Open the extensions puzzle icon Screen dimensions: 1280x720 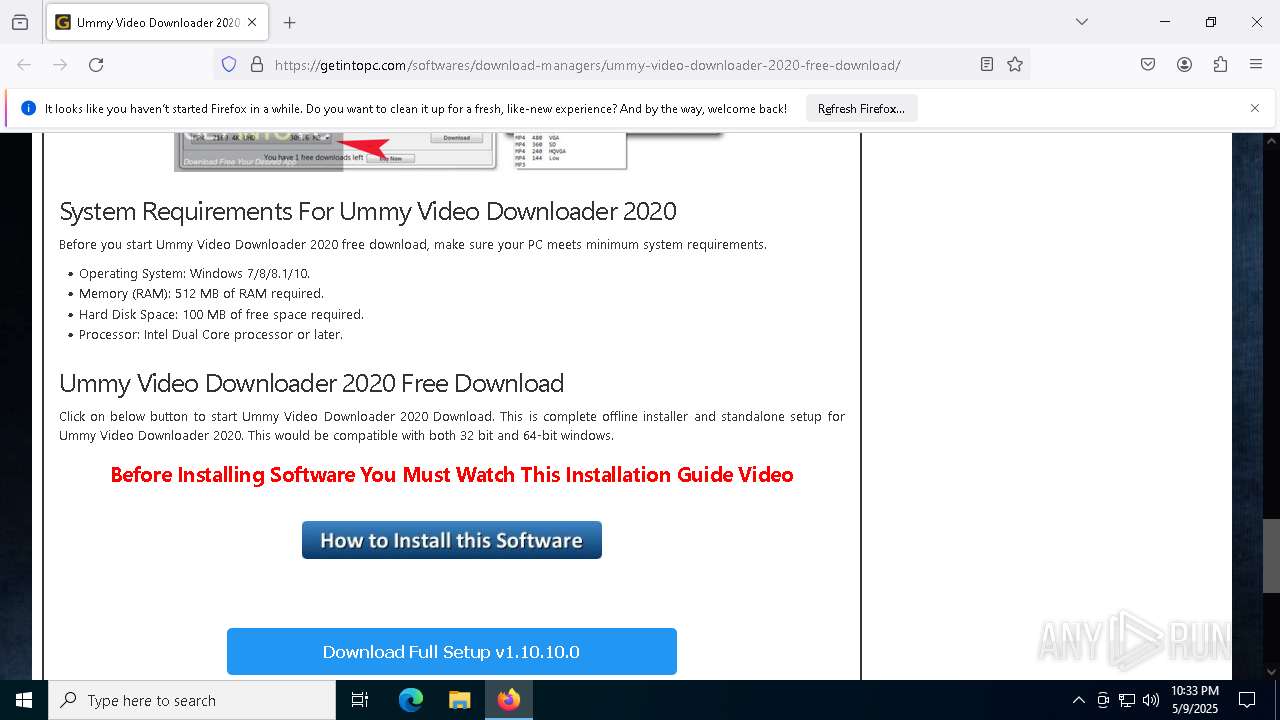coord(1220,65)
